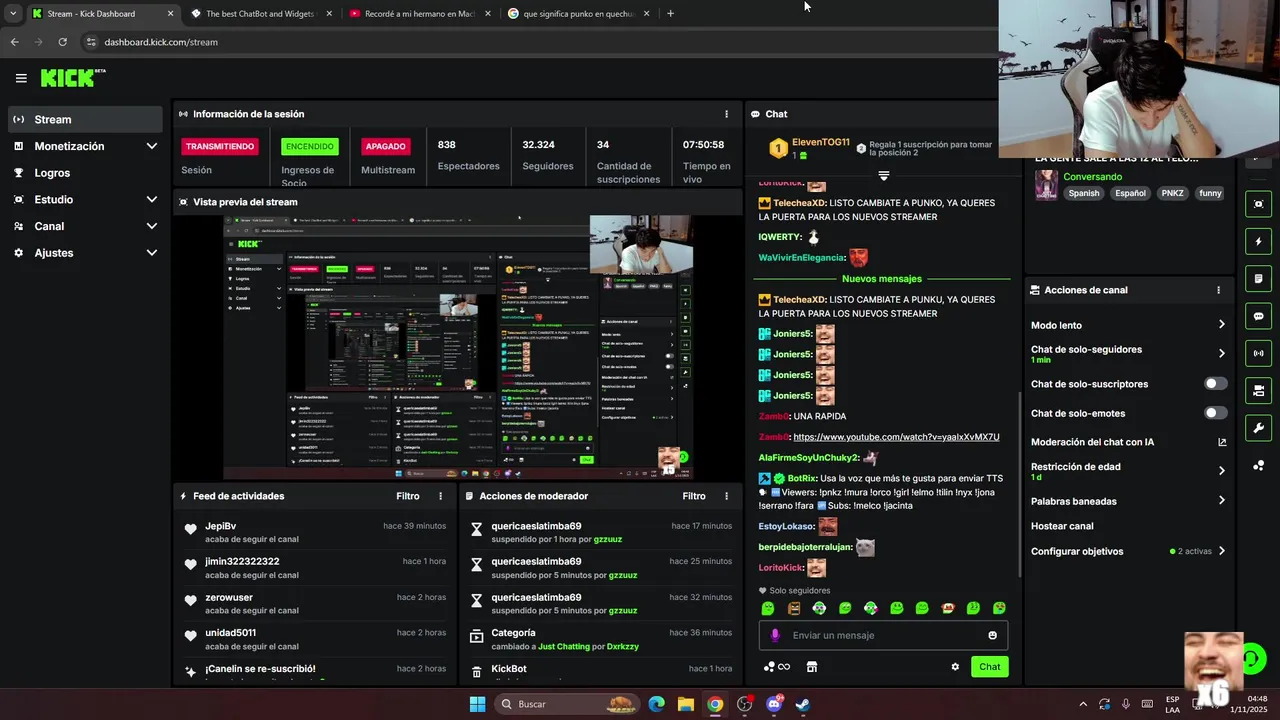The image size is (1280, 720).
Task: Click the first green emote in the quick emote row
Action: pyautogui.click(x=768, y=608)
